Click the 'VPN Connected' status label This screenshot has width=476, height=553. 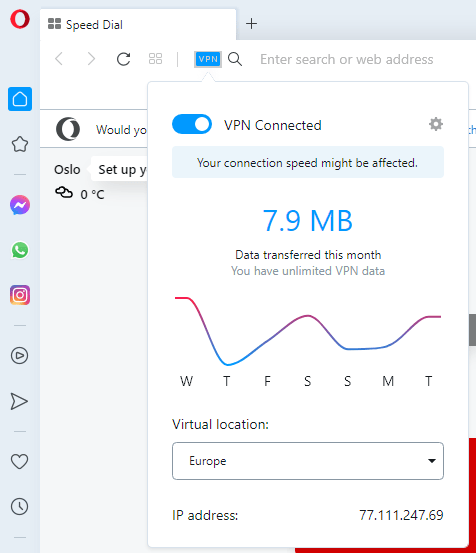[x=273, y=125]
